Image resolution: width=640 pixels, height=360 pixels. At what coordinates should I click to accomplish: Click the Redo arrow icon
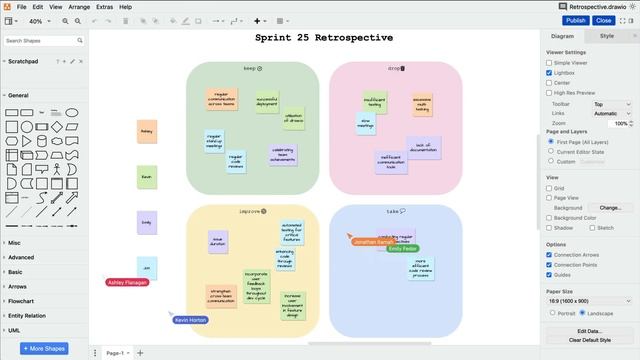[x=108, y=21]
